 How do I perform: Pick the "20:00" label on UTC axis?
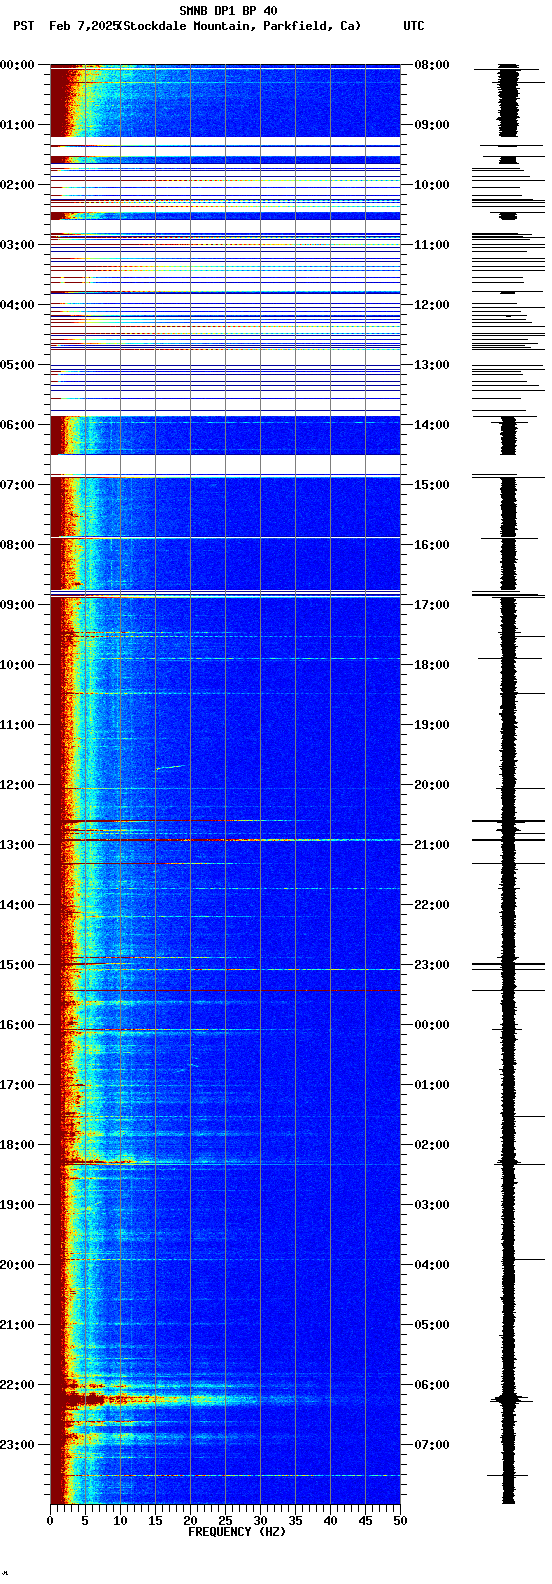point(432,785)
